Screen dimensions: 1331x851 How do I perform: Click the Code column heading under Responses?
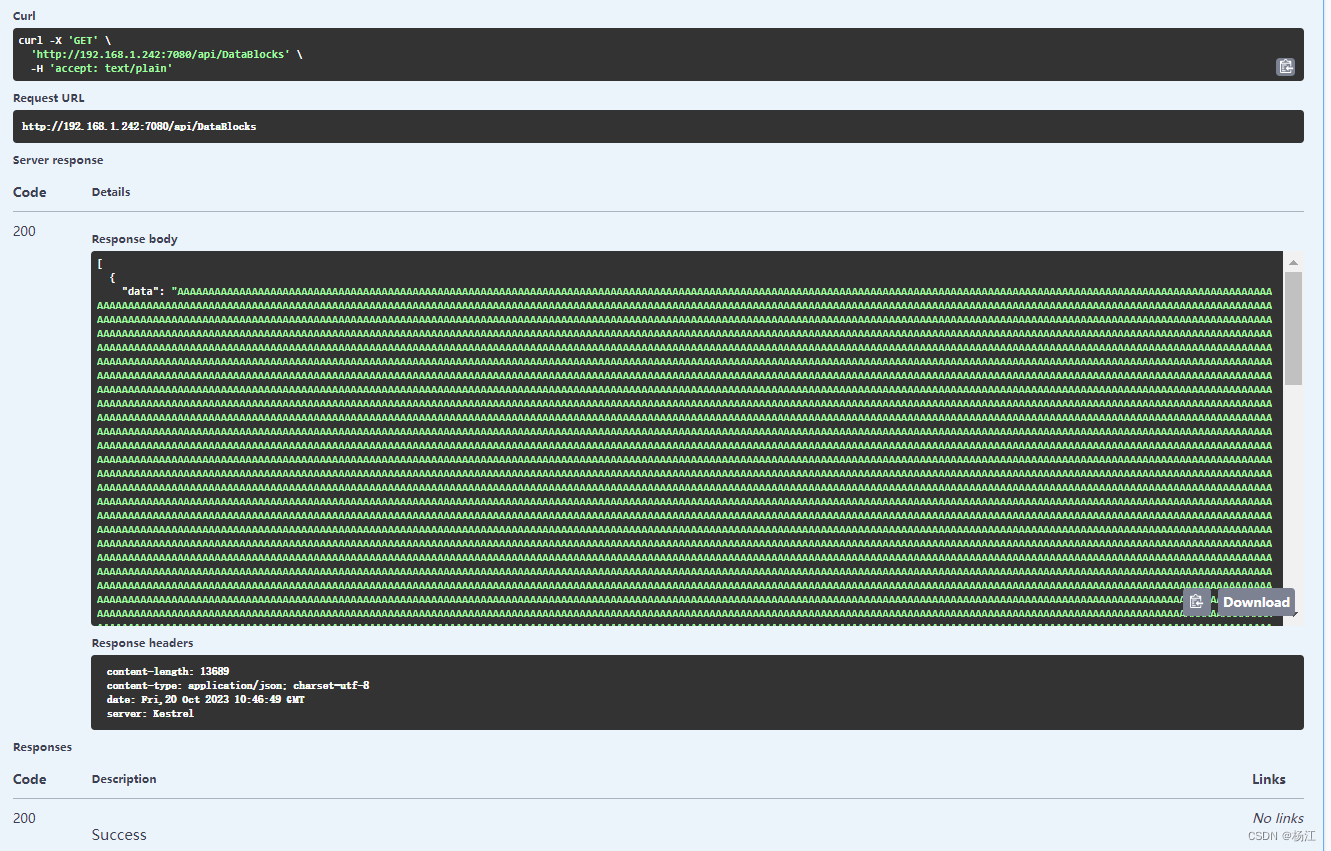pos(29,778)
